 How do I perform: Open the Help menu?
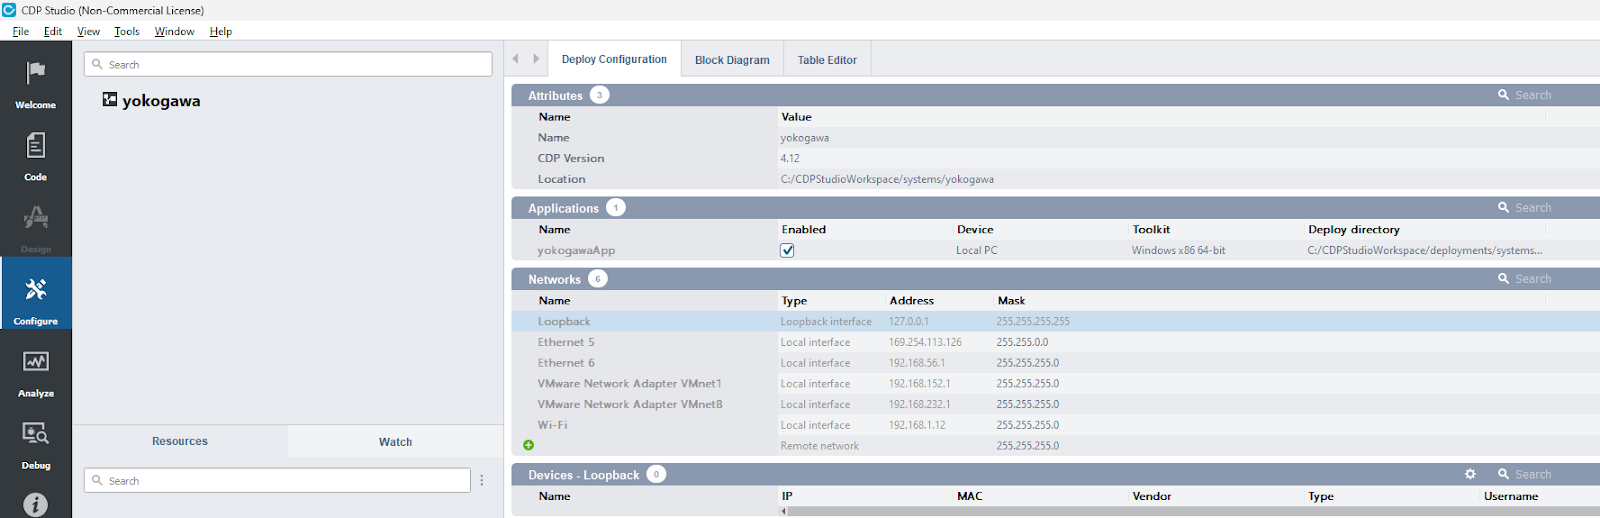click(x=221, y=32)
